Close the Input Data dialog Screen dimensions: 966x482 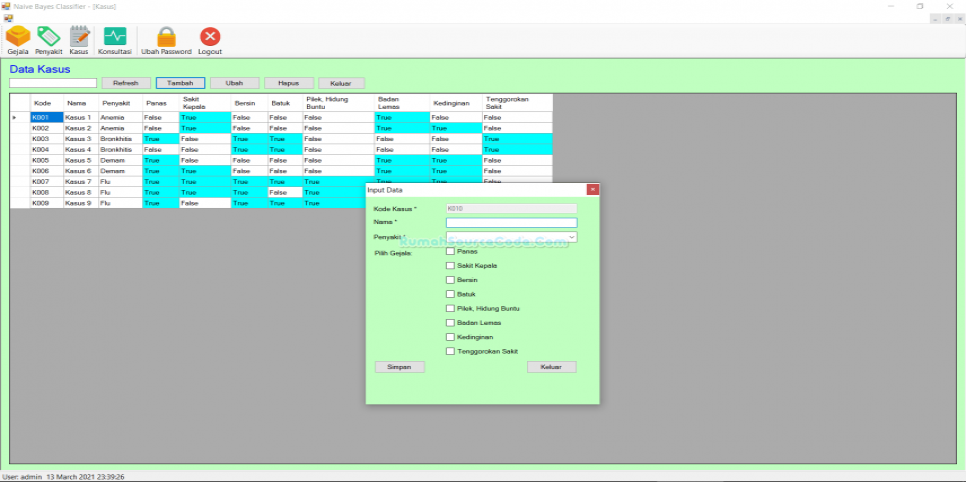(592, 189)
